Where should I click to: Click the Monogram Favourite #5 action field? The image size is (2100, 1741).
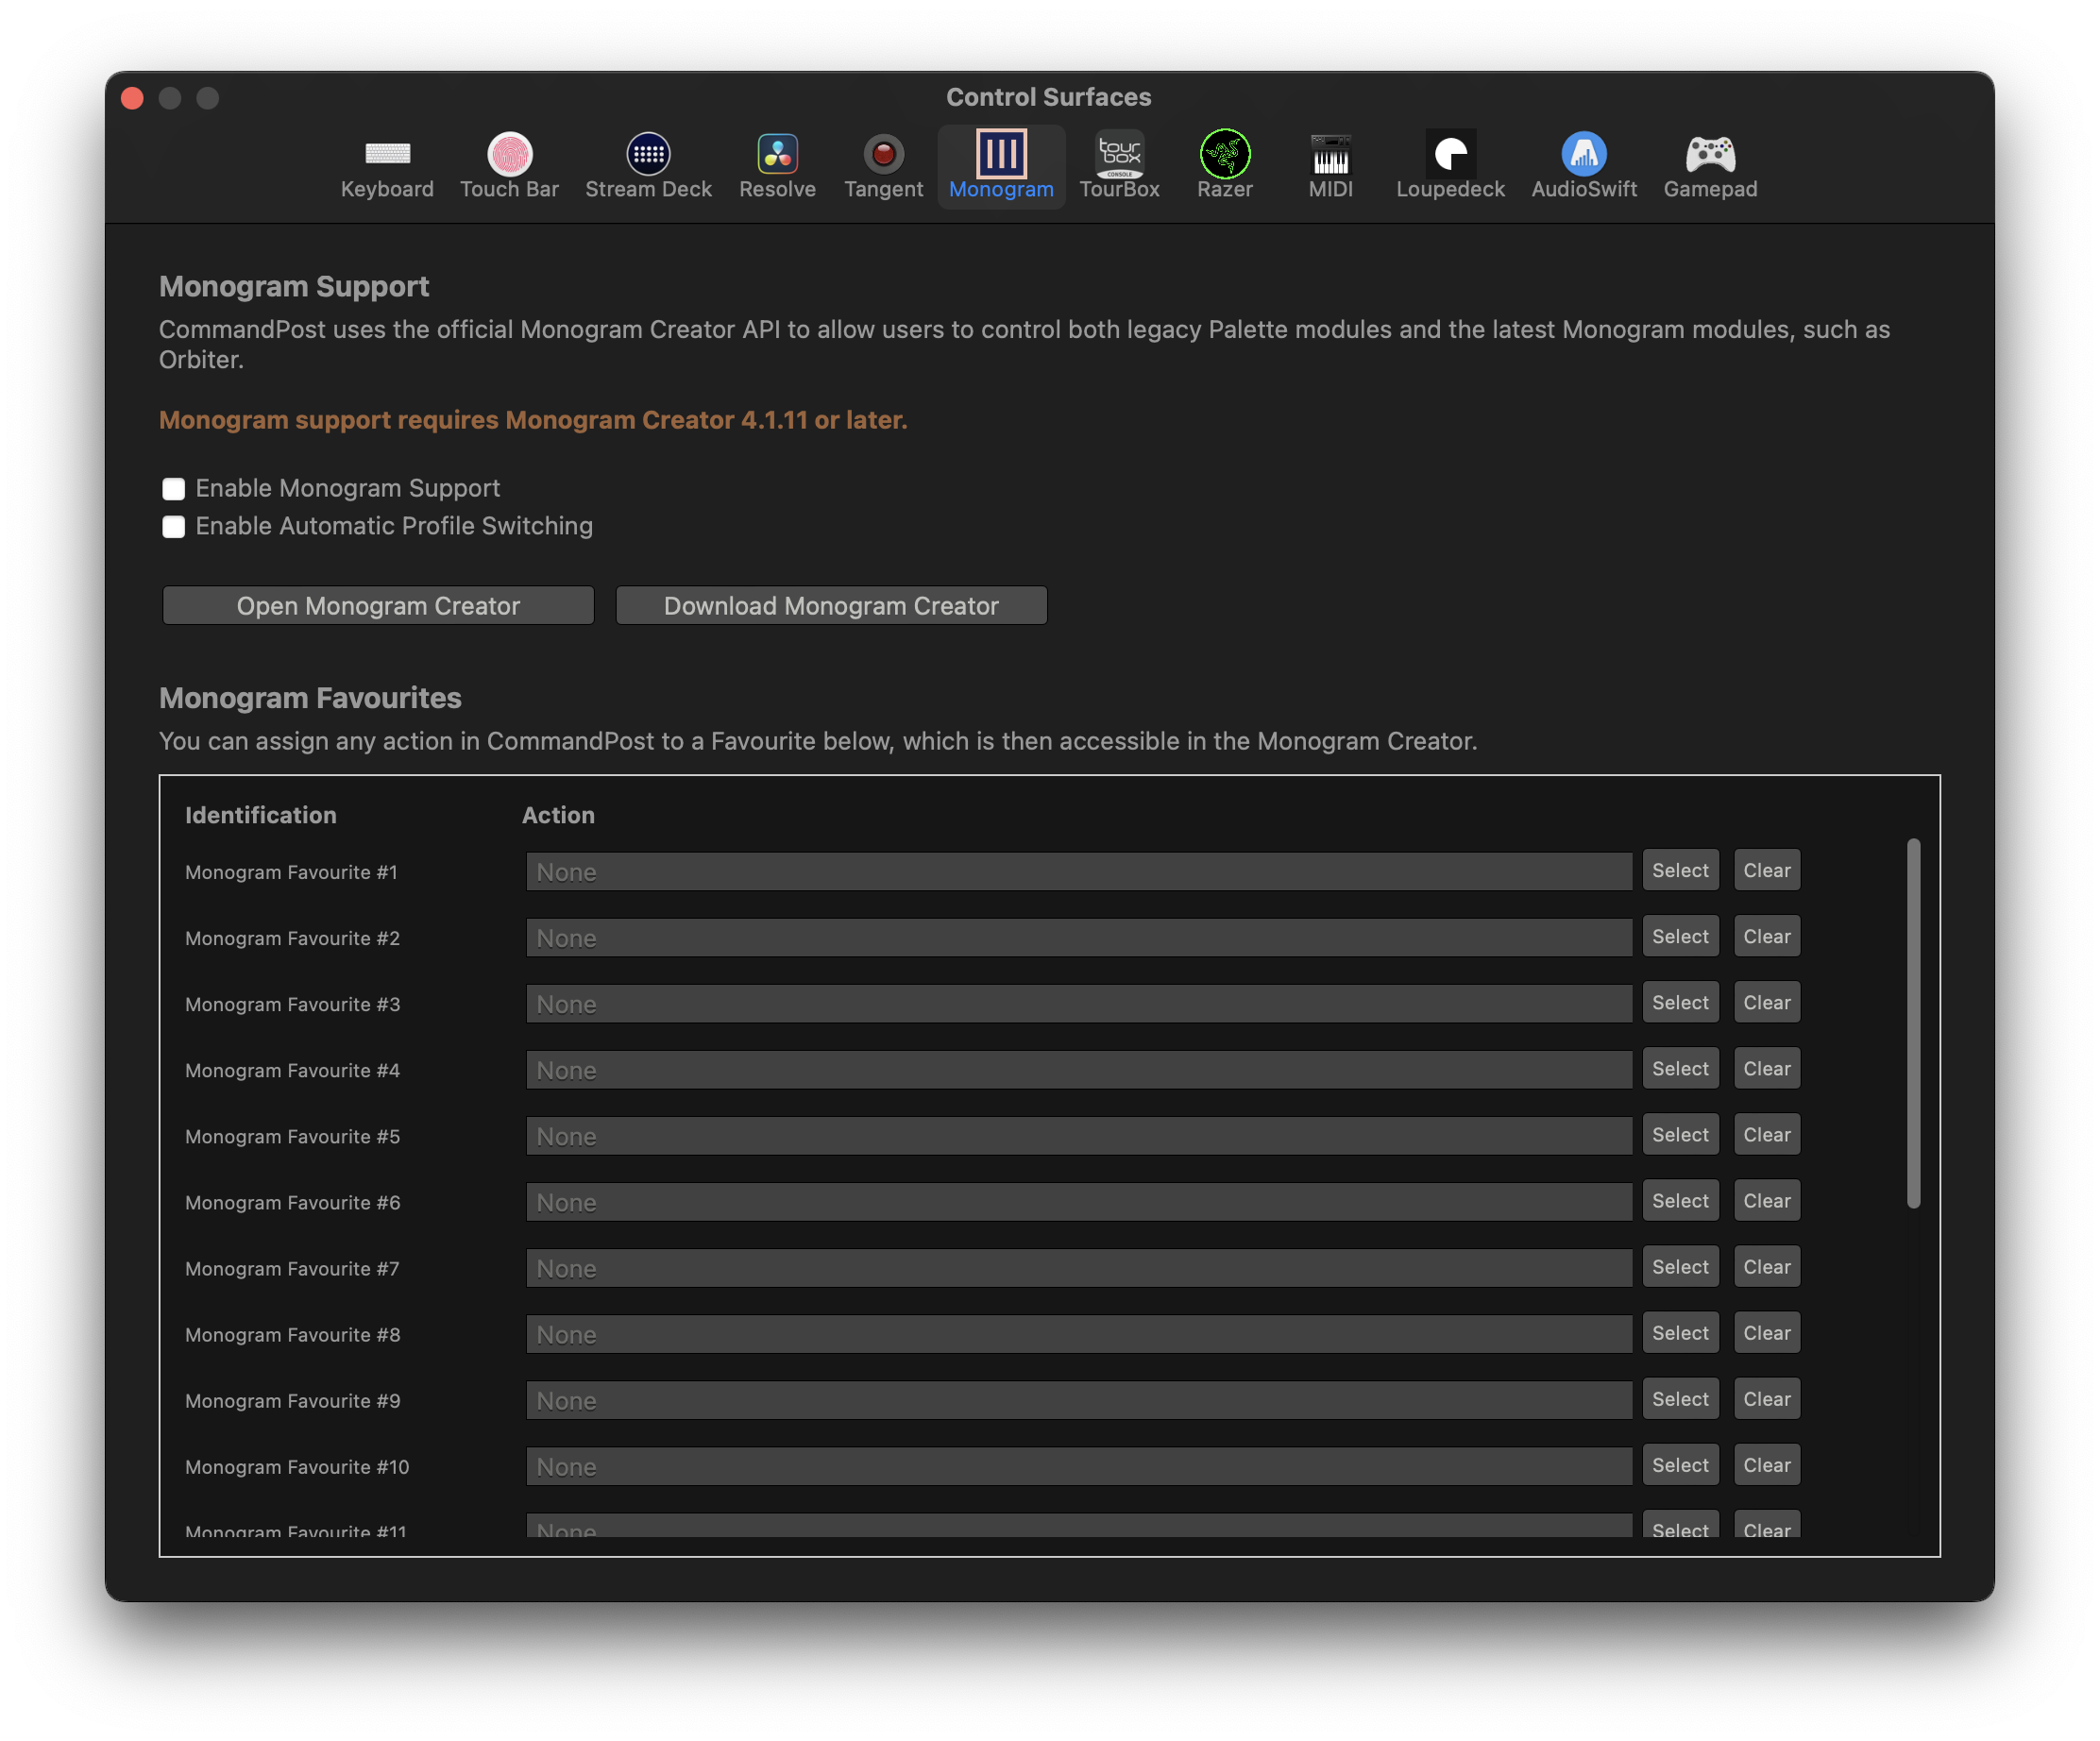(1079, 1135)
